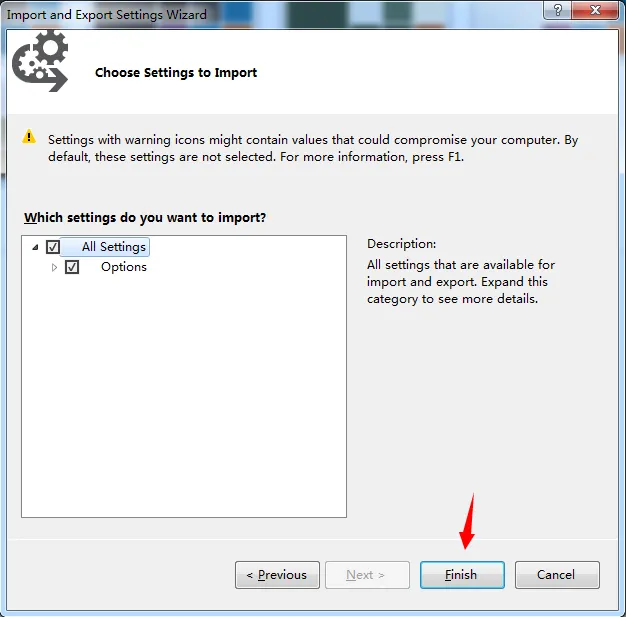Collapse the All Settings tree node
Screen dimensions: 626x617
click(x=35, y=247)
